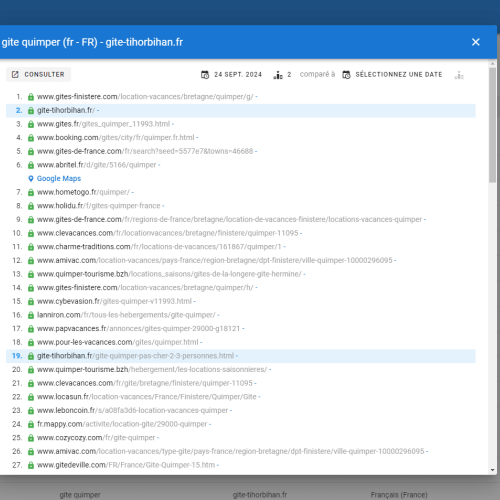Click green padlock on fr.mappy.com row

[31, 425]
